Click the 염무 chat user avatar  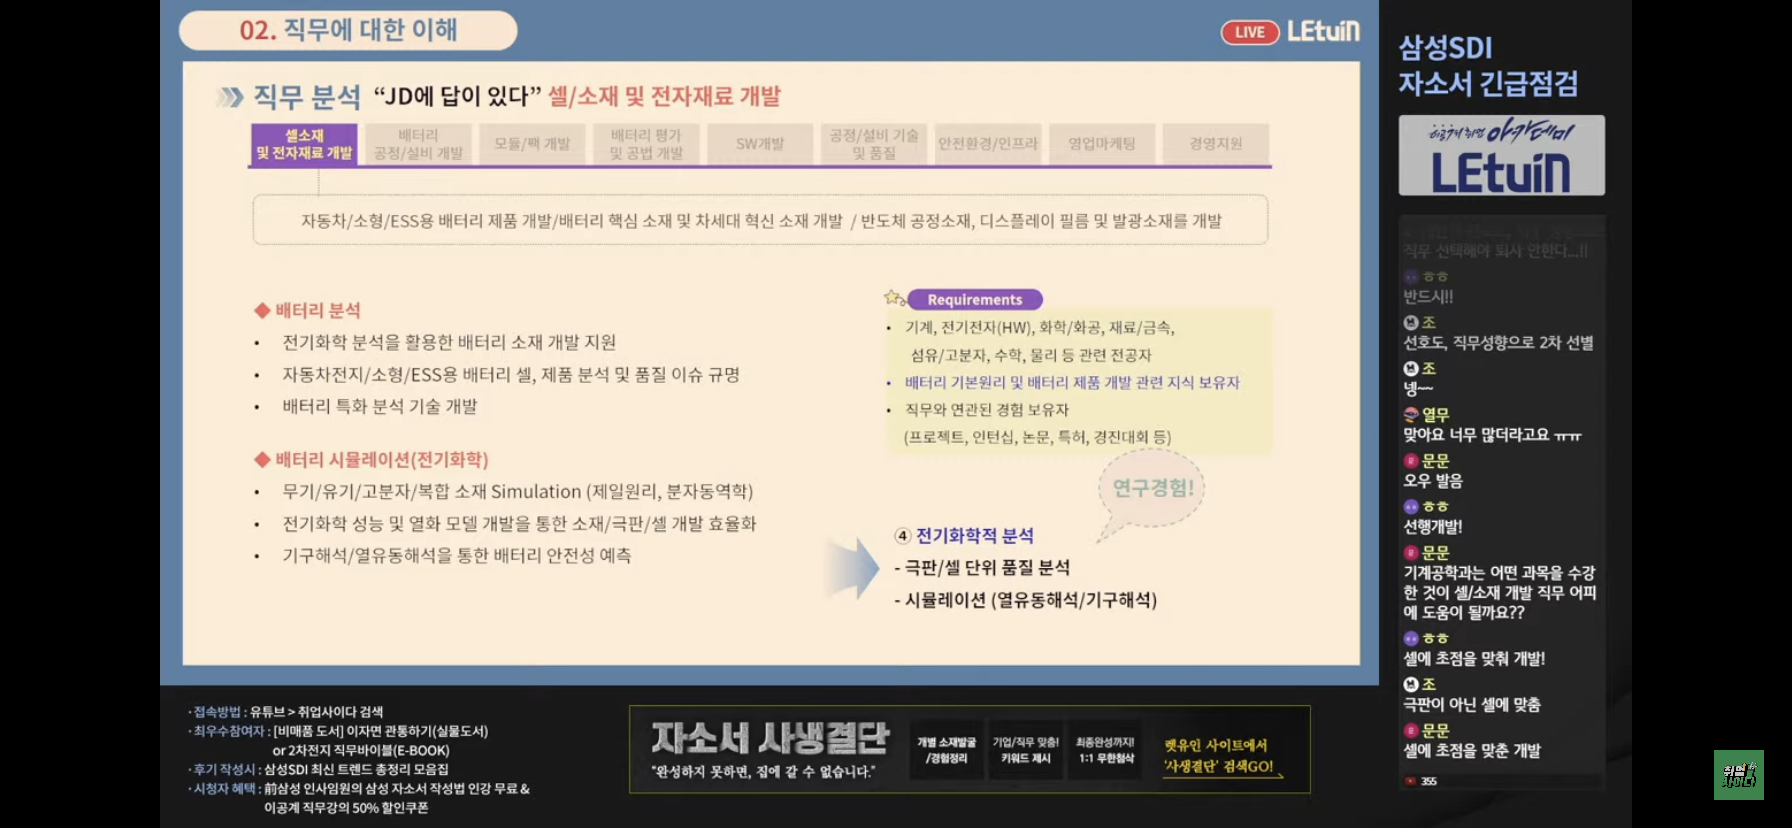tap(1411, 414)
